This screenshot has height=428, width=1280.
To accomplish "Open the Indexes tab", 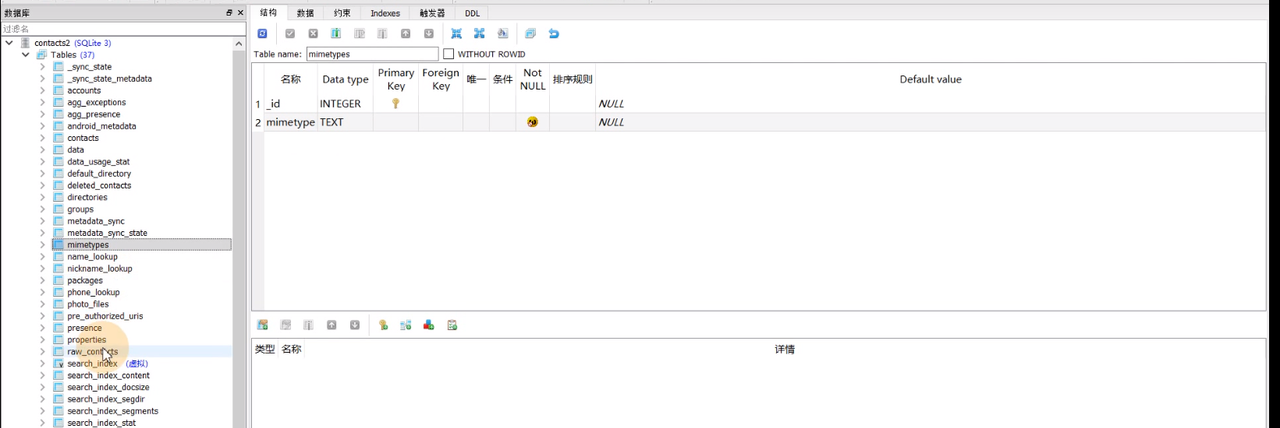I will click(x=385, y=13).
